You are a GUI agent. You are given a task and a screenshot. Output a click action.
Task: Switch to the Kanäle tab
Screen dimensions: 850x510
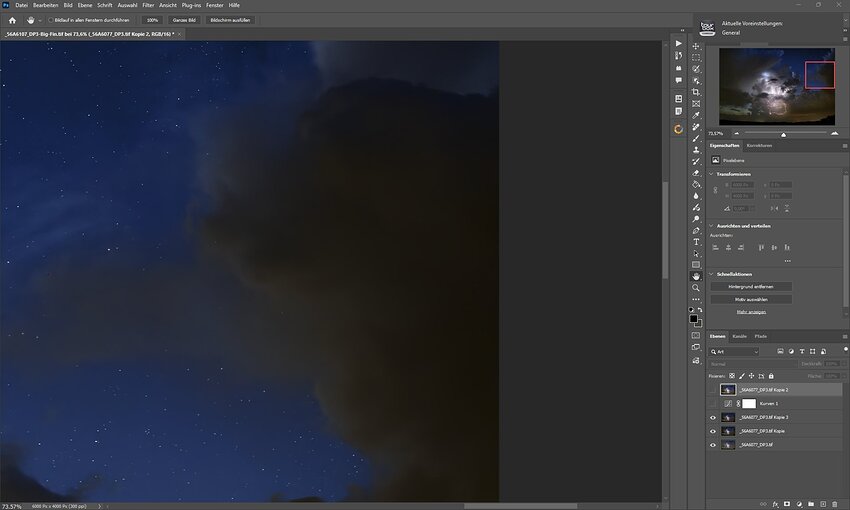point(740,336)
